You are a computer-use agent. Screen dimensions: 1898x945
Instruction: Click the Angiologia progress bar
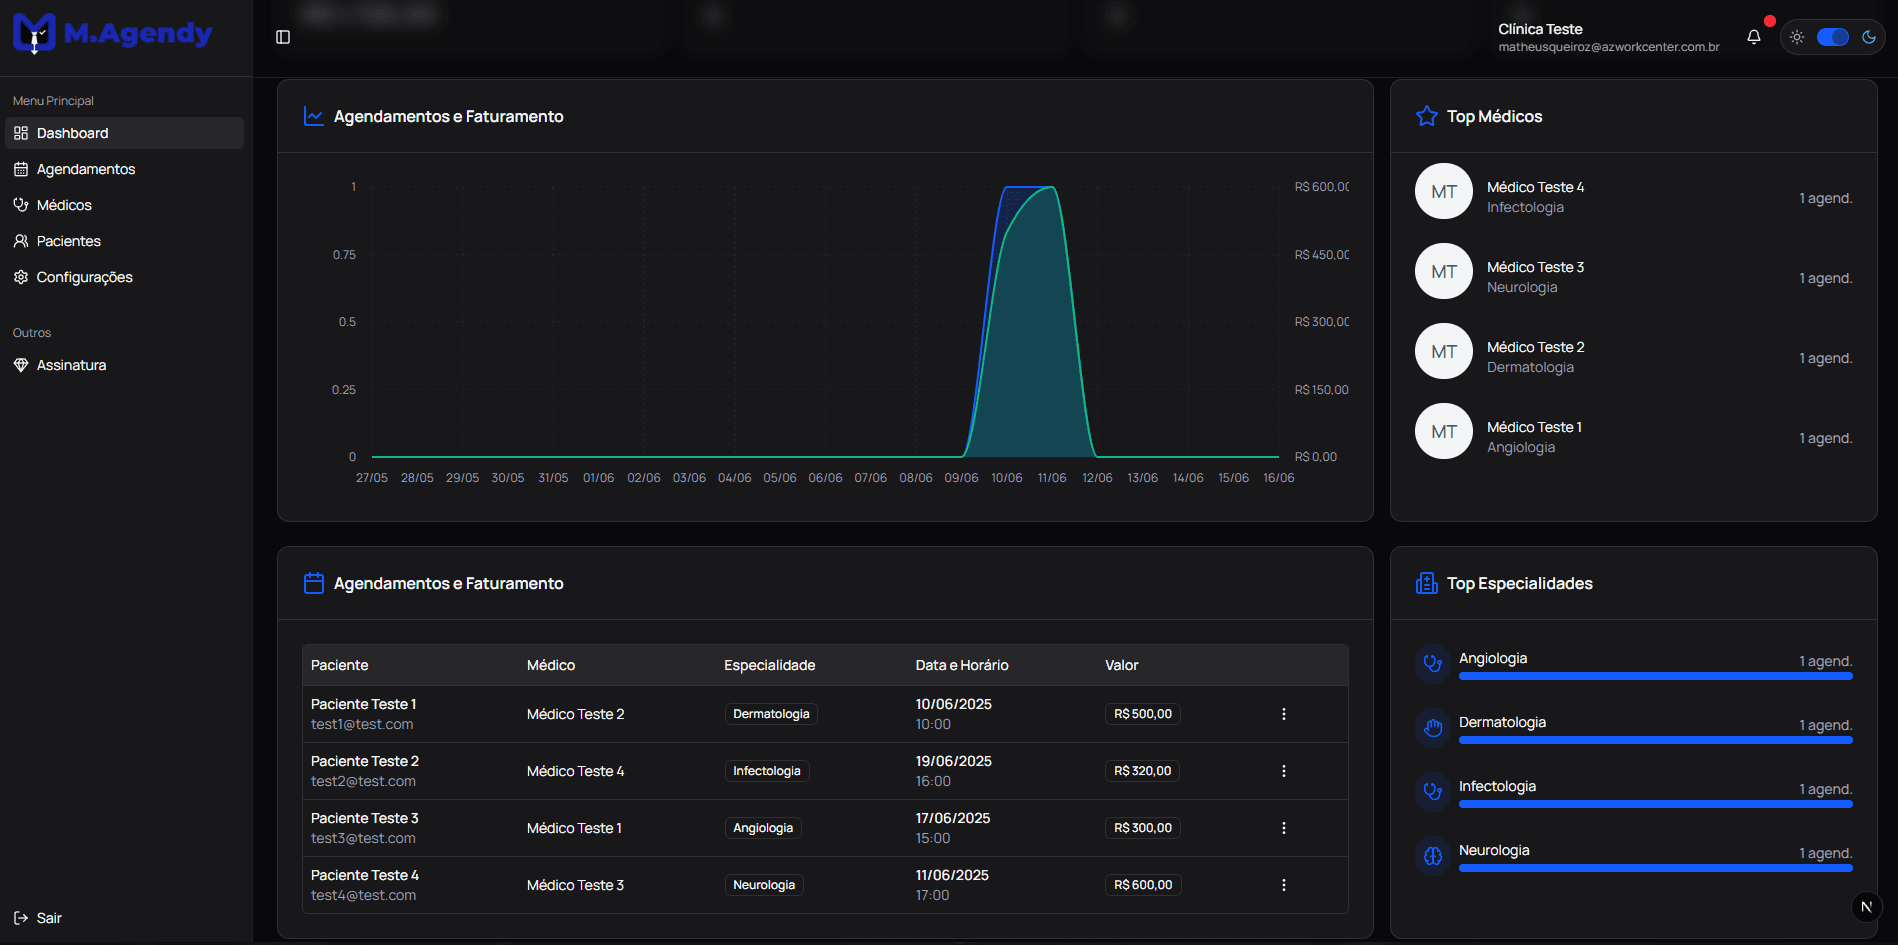[x=1655, y=676]
